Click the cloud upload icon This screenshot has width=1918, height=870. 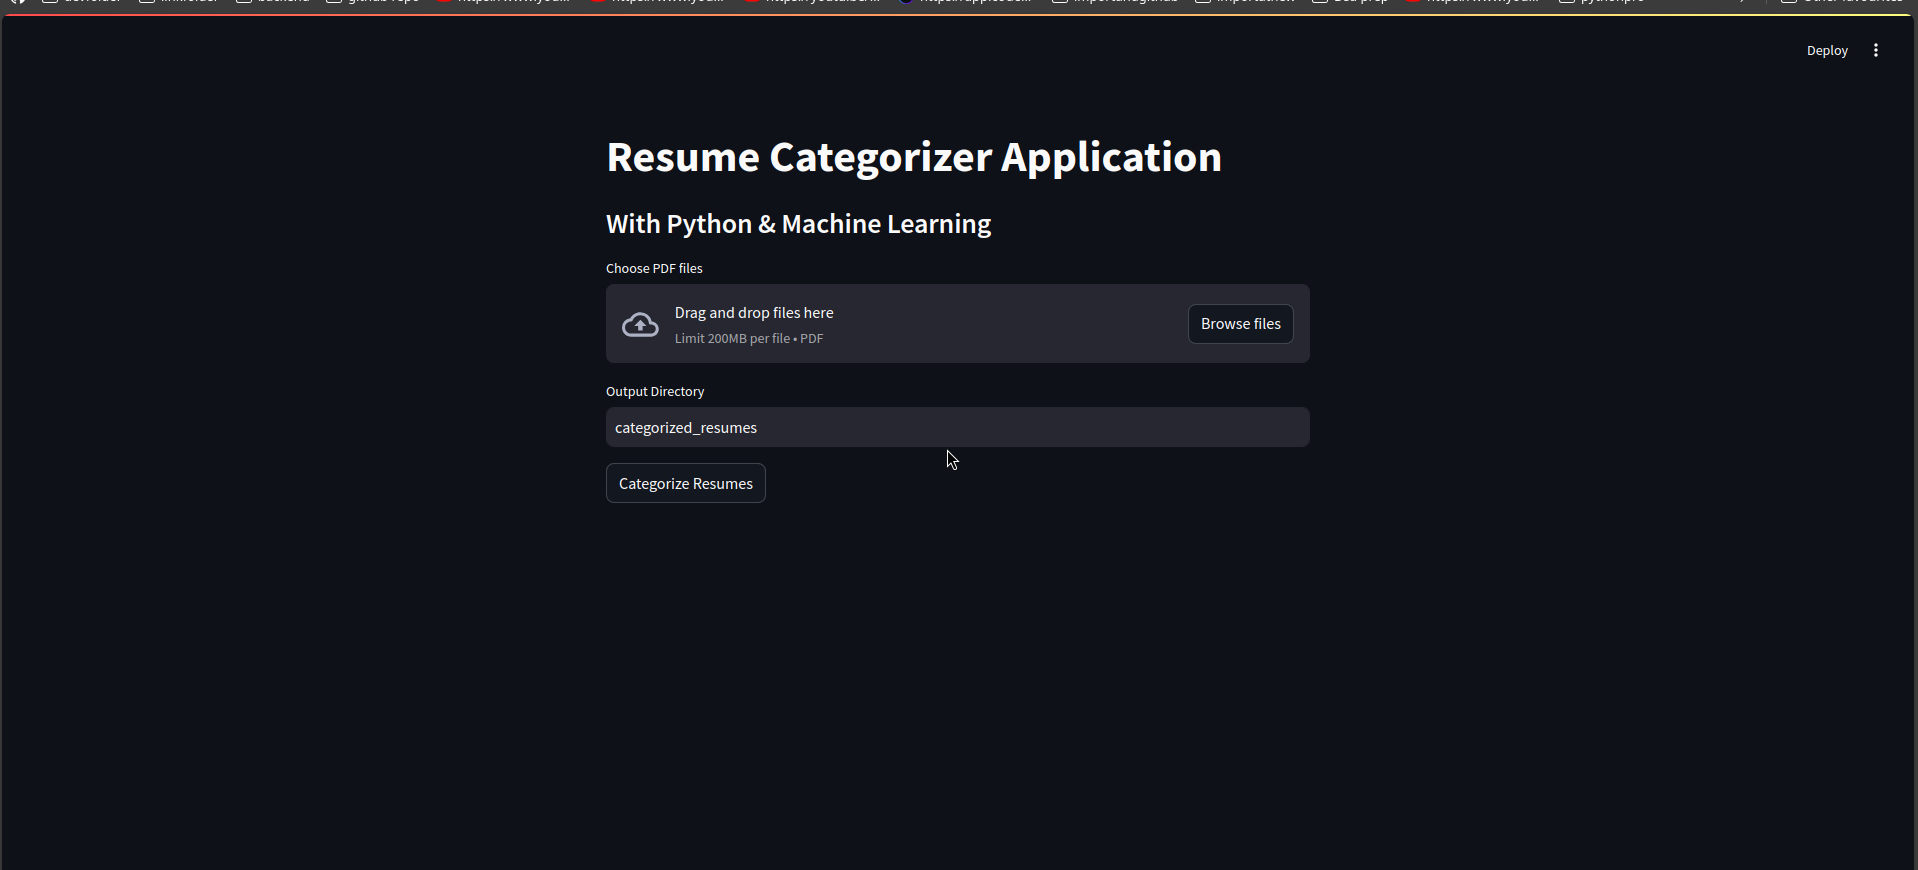(x=640, y=325)
